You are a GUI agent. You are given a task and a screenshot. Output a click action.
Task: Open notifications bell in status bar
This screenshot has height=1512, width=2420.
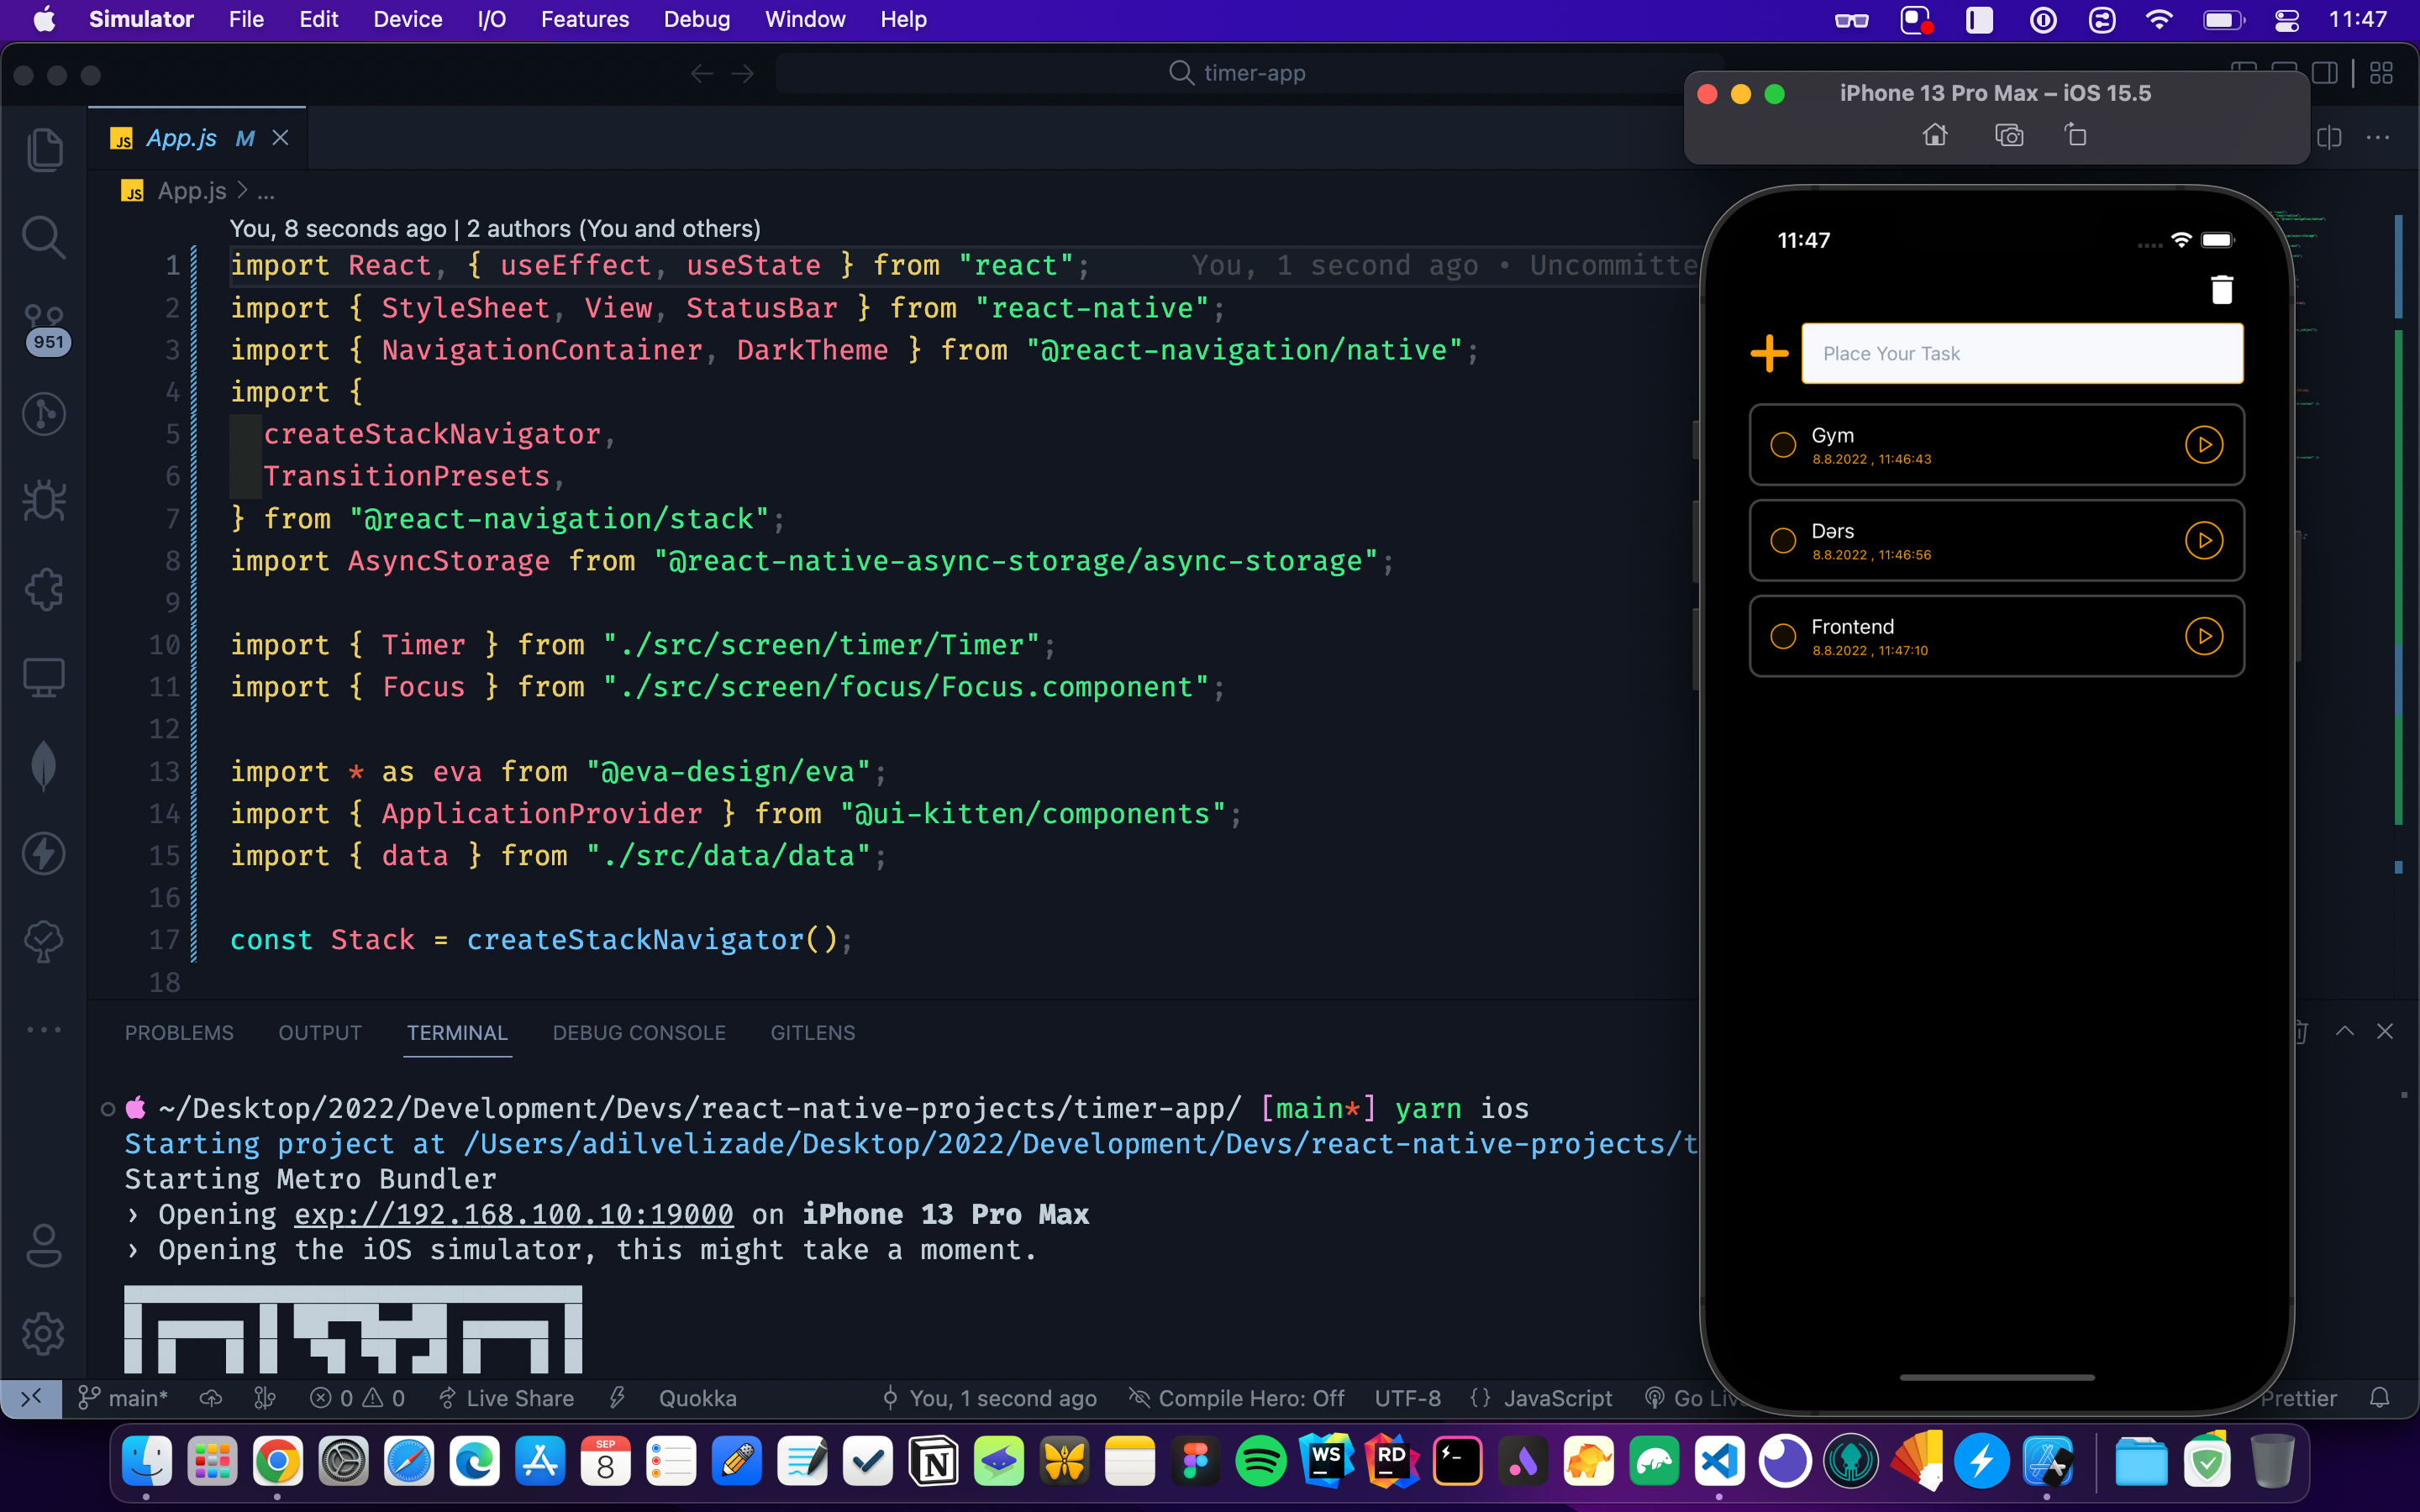pyautogui.click(x=2380, y=1398)
